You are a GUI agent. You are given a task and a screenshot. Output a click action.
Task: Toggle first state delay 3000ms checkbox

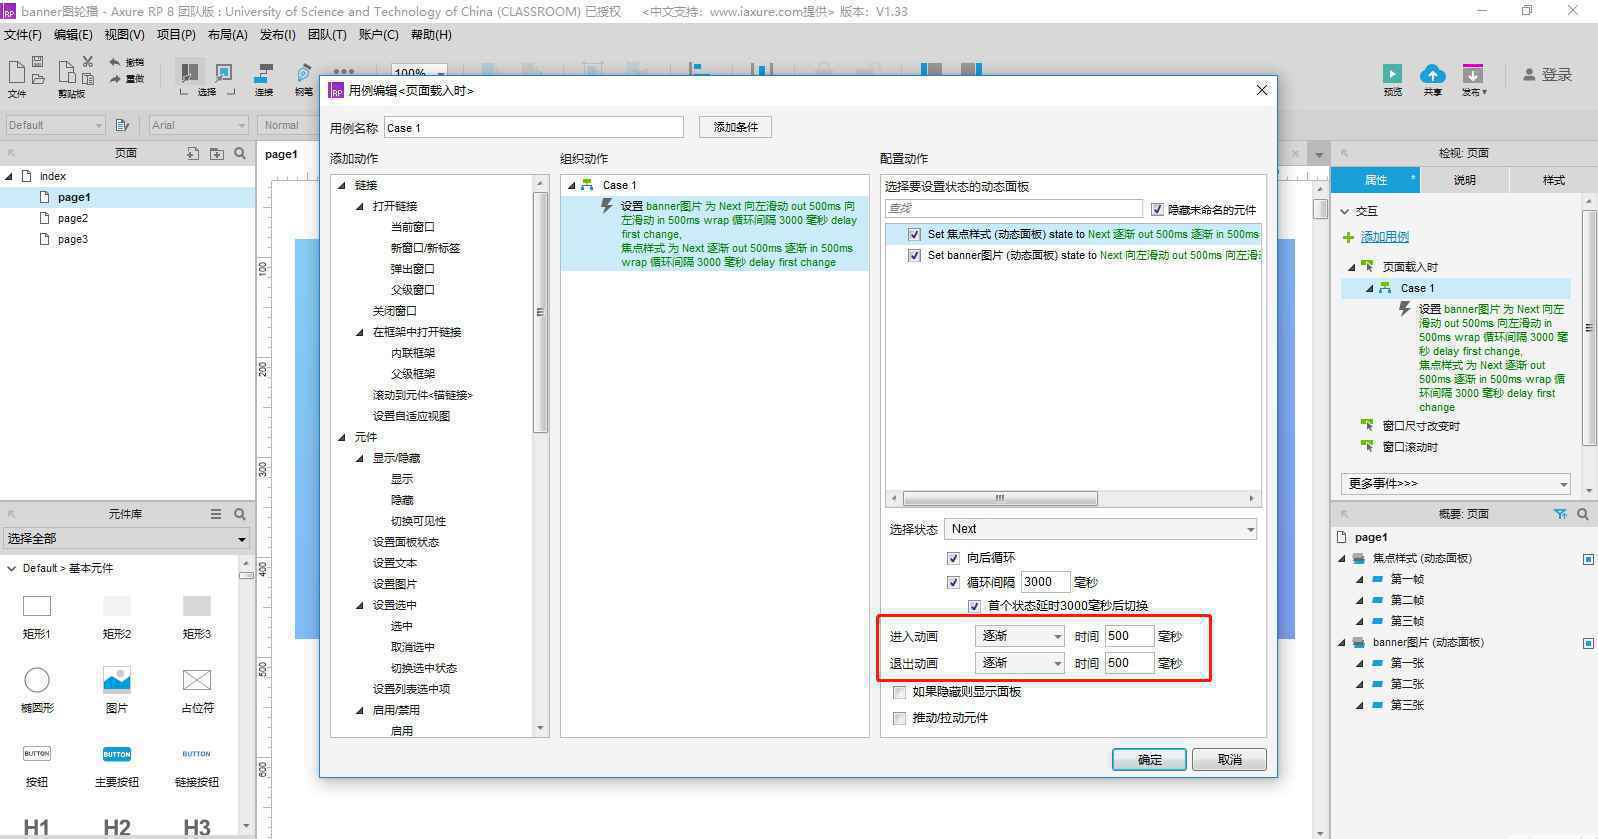coord(974,606)
